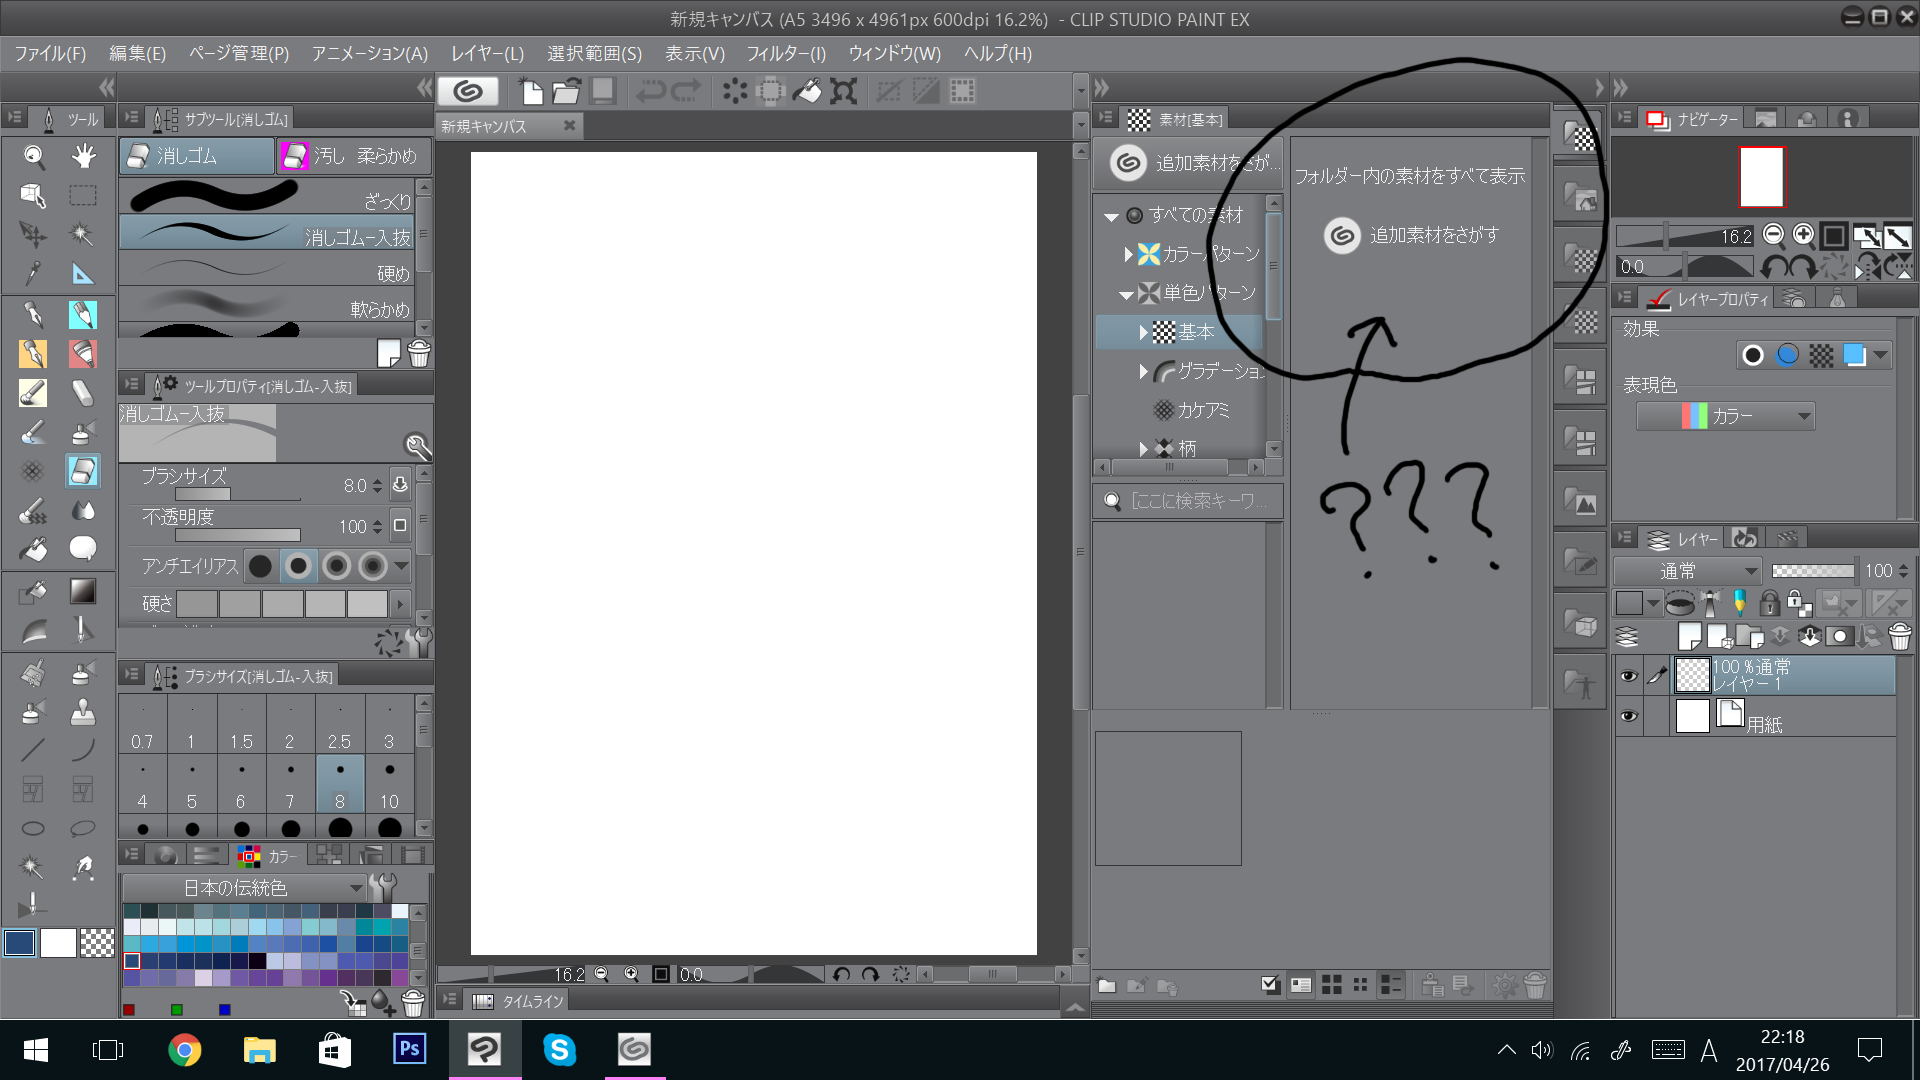
Task: Select the Hand move tool
Action: click(x=83, y=156)
